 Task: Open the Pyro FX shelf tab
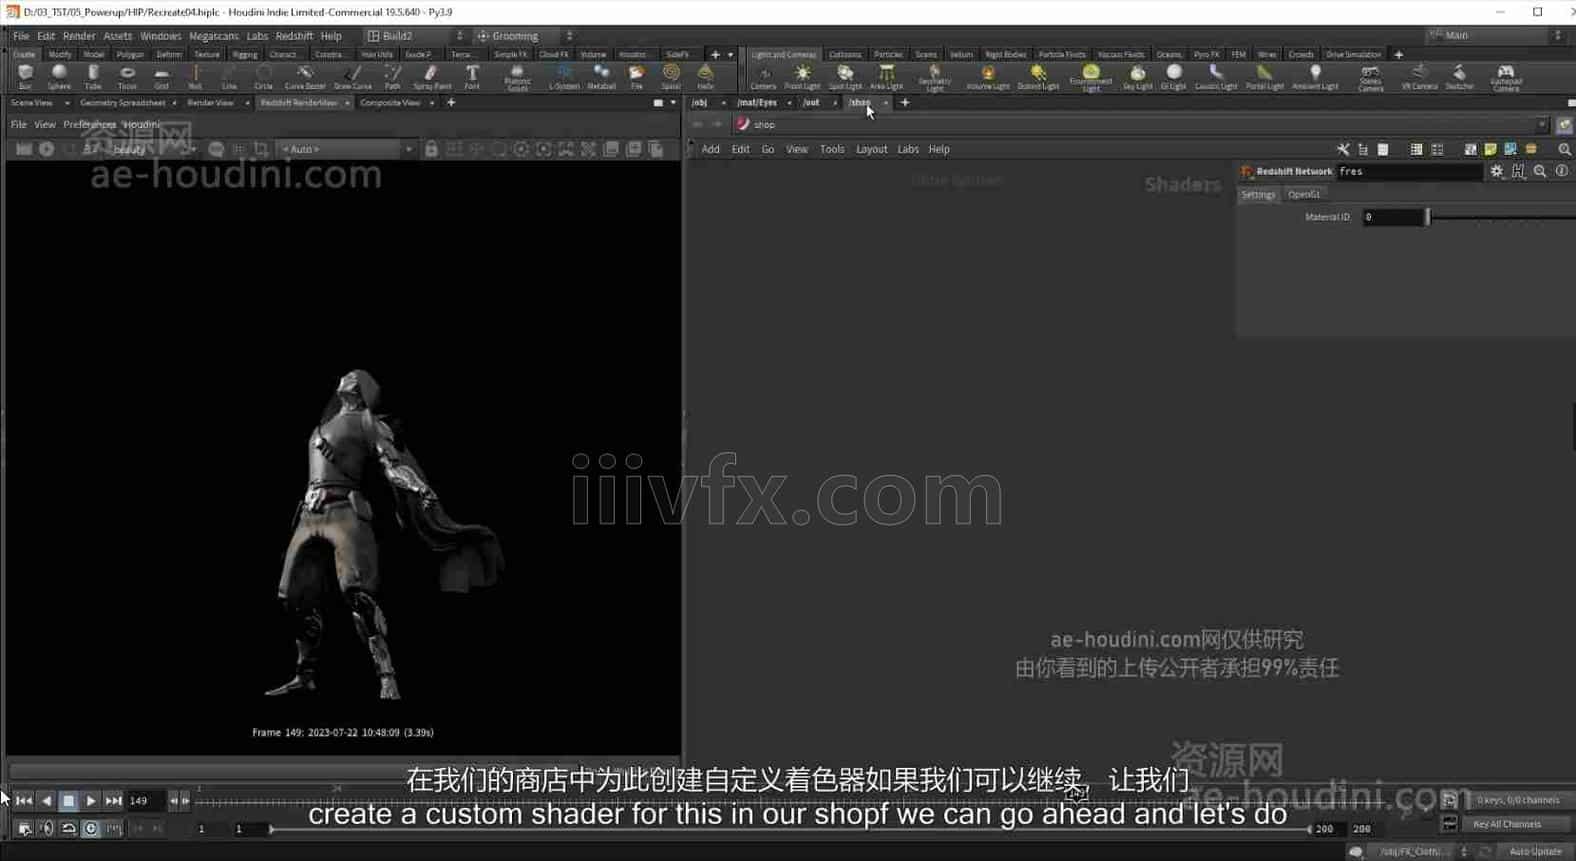click(1206, 54)
